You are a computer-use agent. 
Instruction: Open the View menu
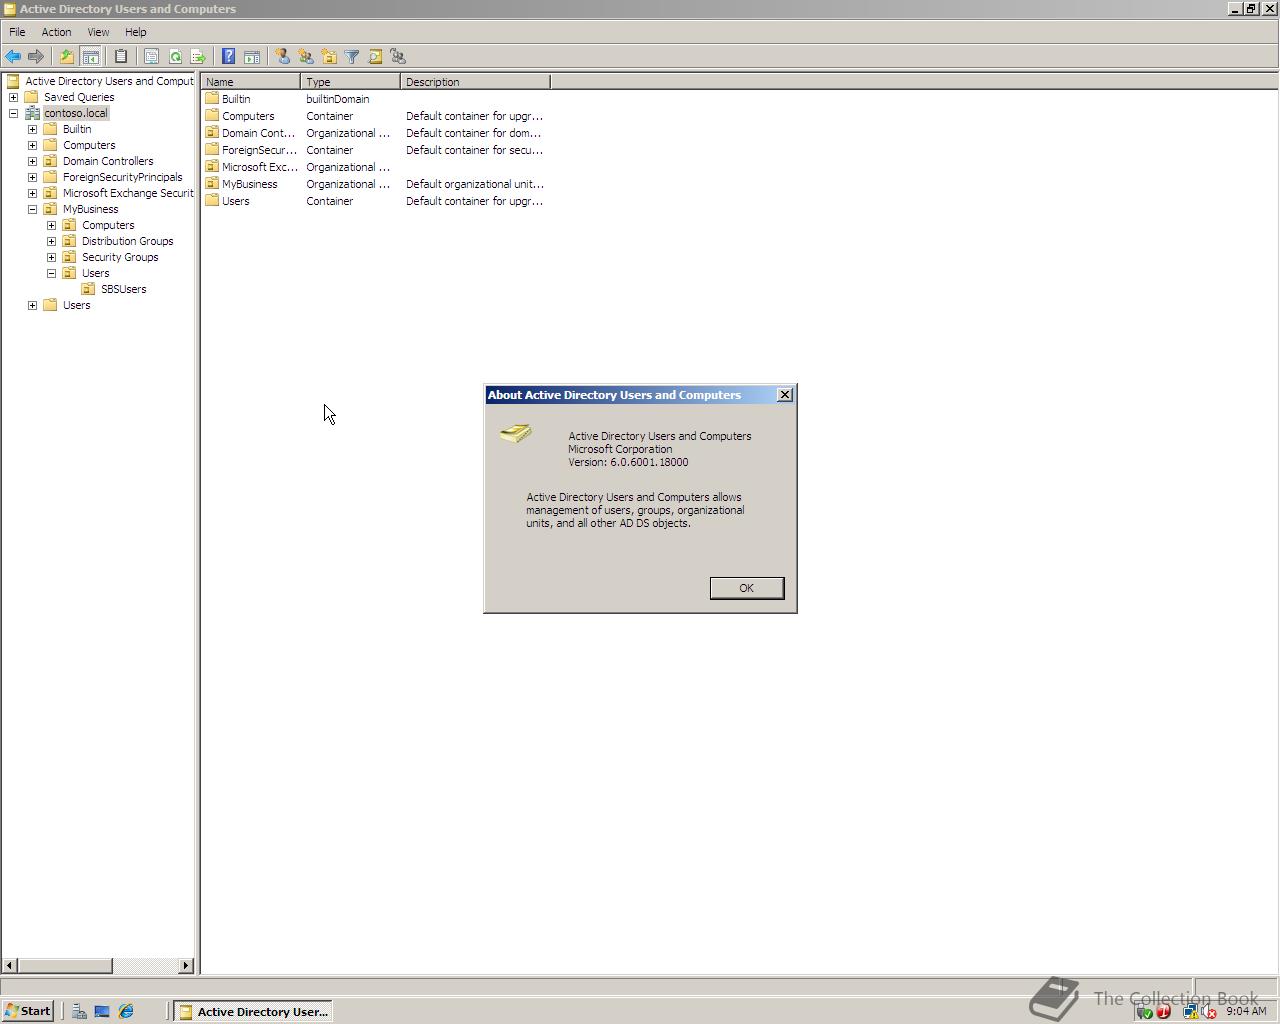tap(98, 32)
